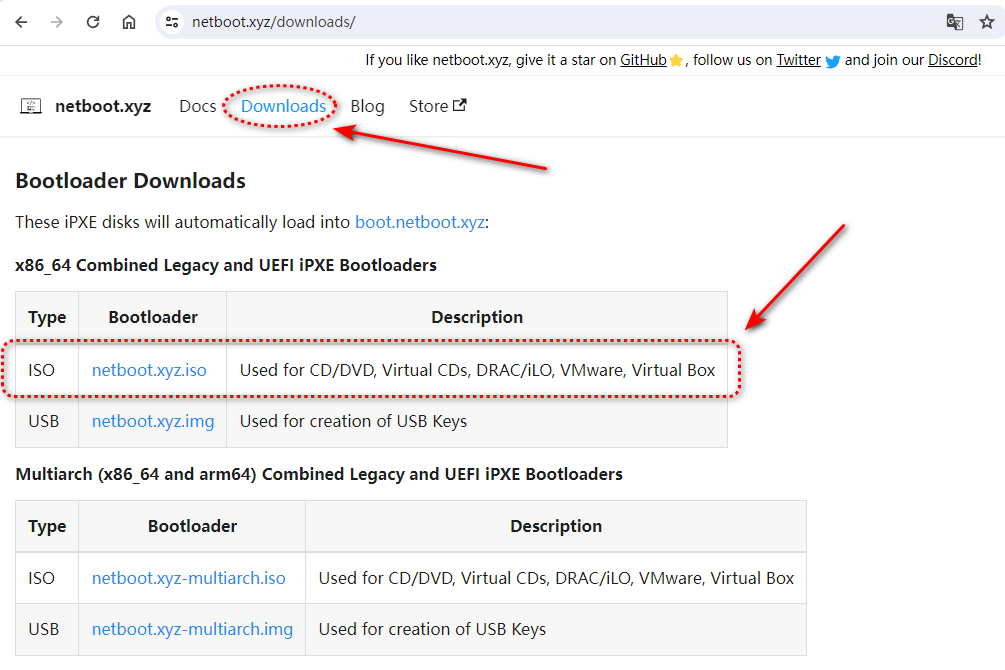
Task: Open the Docs navigation item
Action: 197,106
